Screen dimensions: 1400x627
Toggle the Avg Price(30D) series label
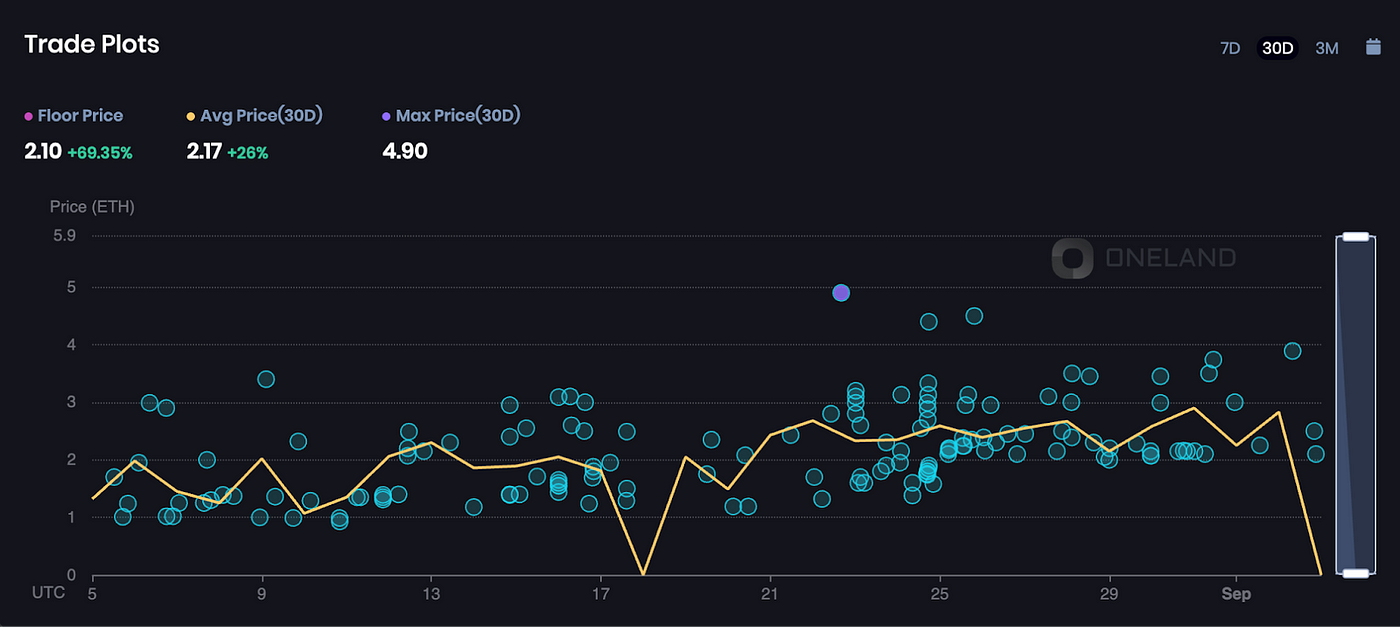261,116
